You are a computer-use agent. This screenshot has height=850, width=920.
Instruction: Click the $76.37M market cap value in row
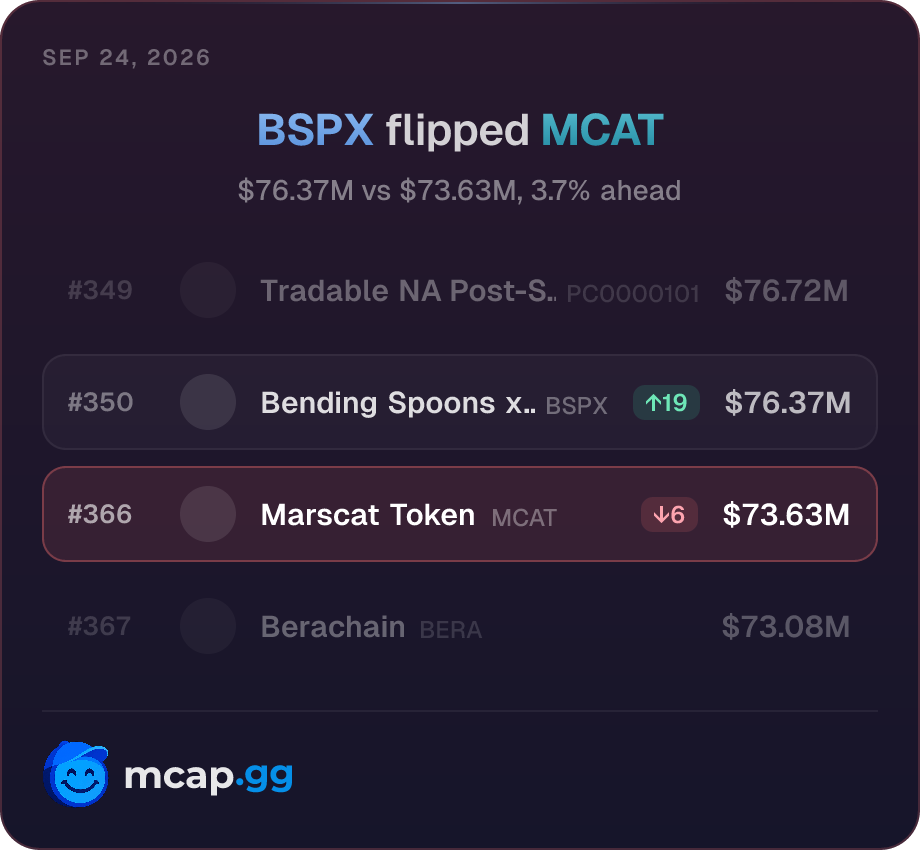[x=787, y=402]
